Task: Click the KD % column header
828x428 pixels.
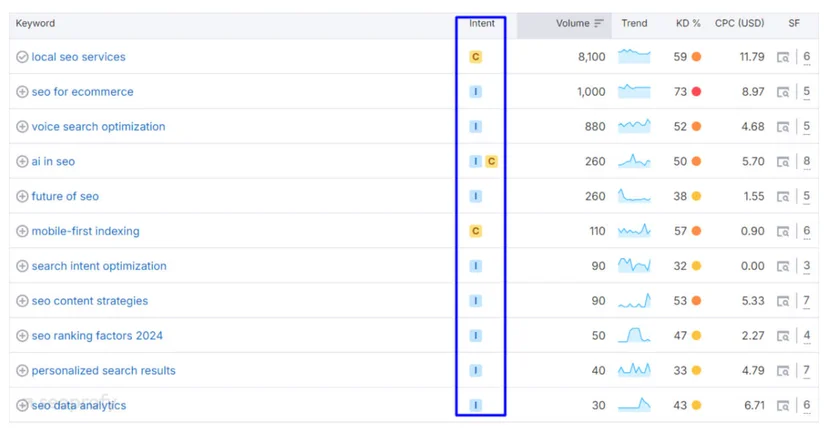Action: pyautogui.click(x=688, y=23)
